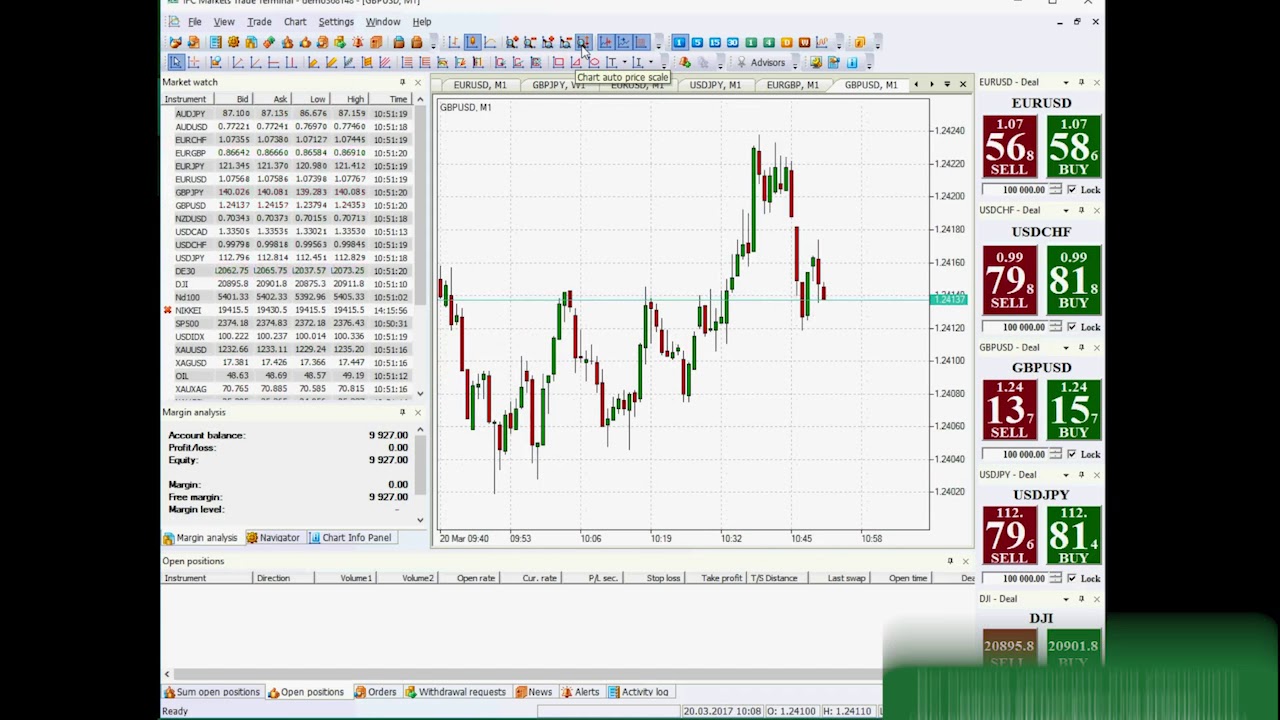Open the Navigator tab
Image resolution: width=1280 pixels, height=720 pixels.
click(273, 538)
